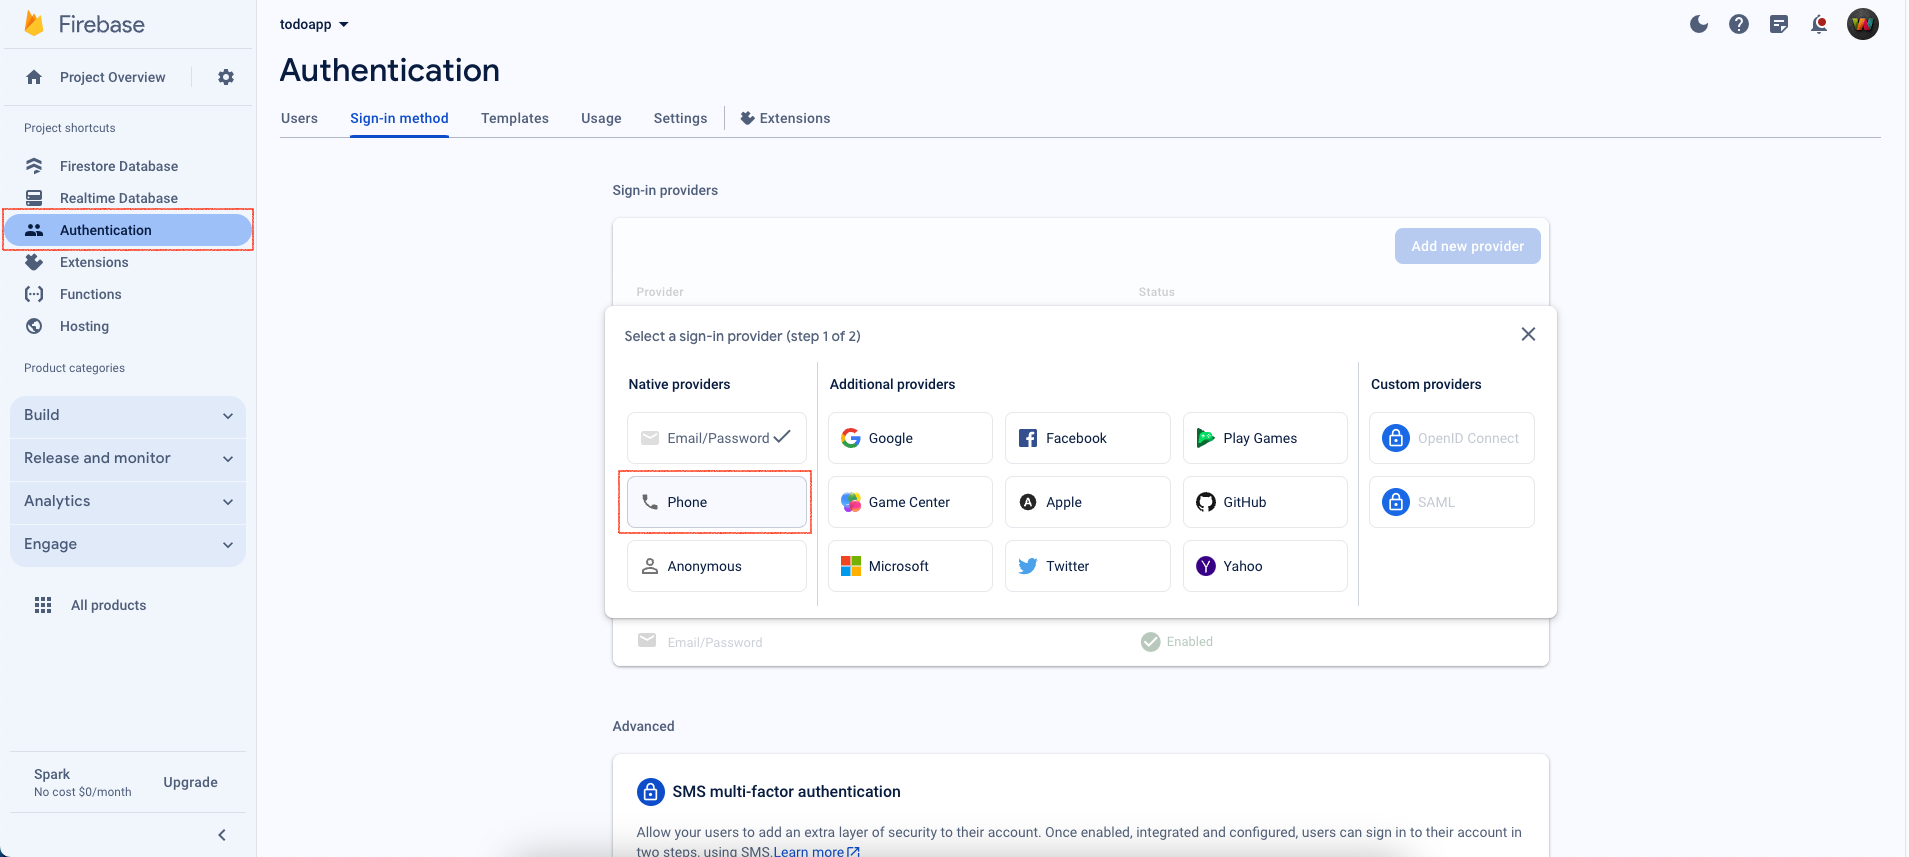The height and width of the screenshot is (857, 1909).
Task: Click the Firestore Database icon
Action: coord(34,166)
